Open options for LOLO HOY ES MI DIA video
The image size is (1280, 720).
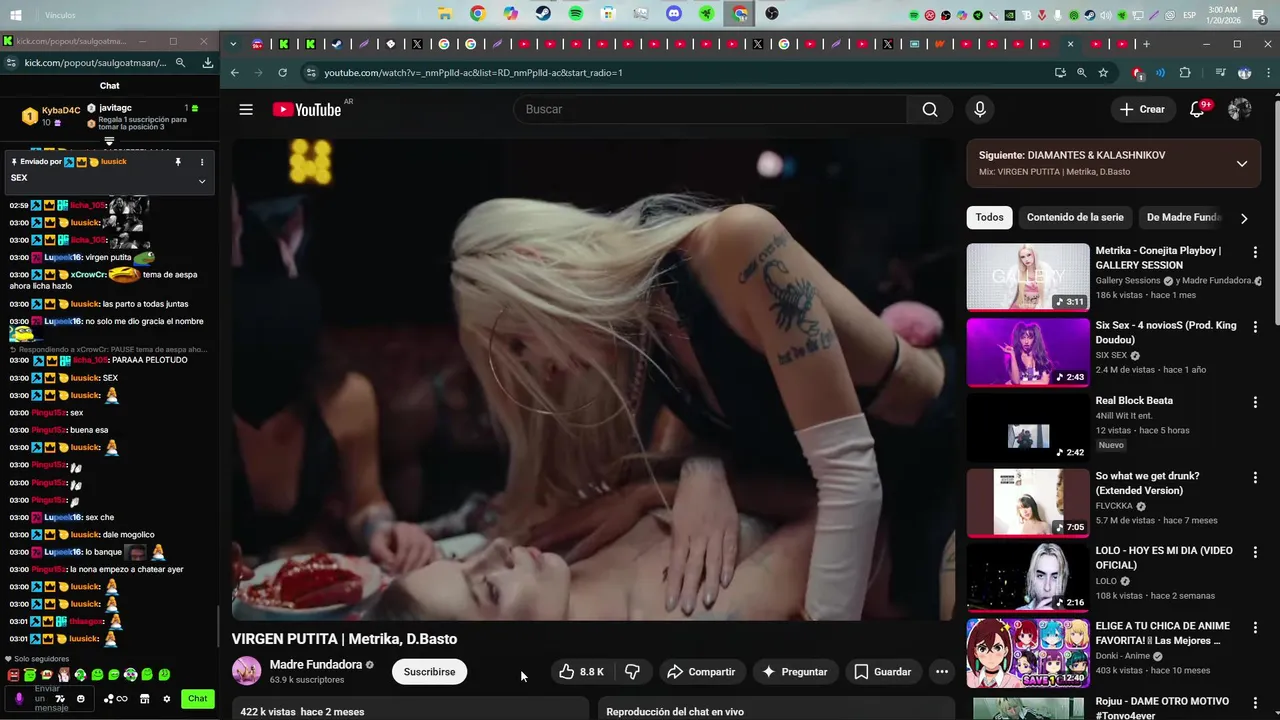tap(1255, 552)
